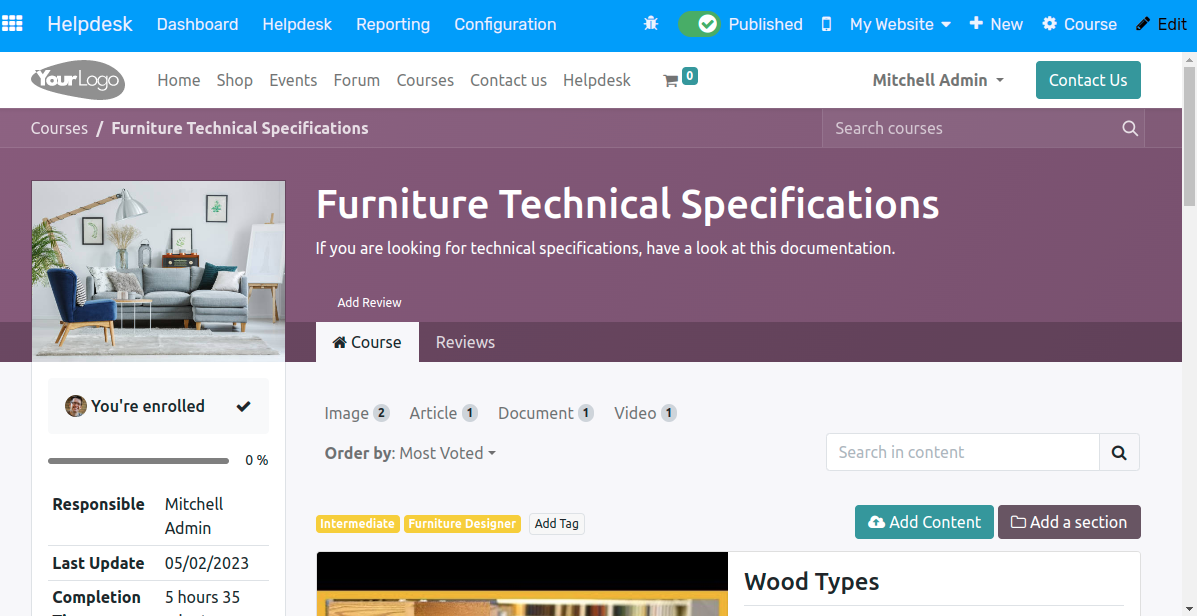The width and height of the screenshot is (1199, 616).
Task: Toggle the Published switch off
Action: (x=699, y=24)
